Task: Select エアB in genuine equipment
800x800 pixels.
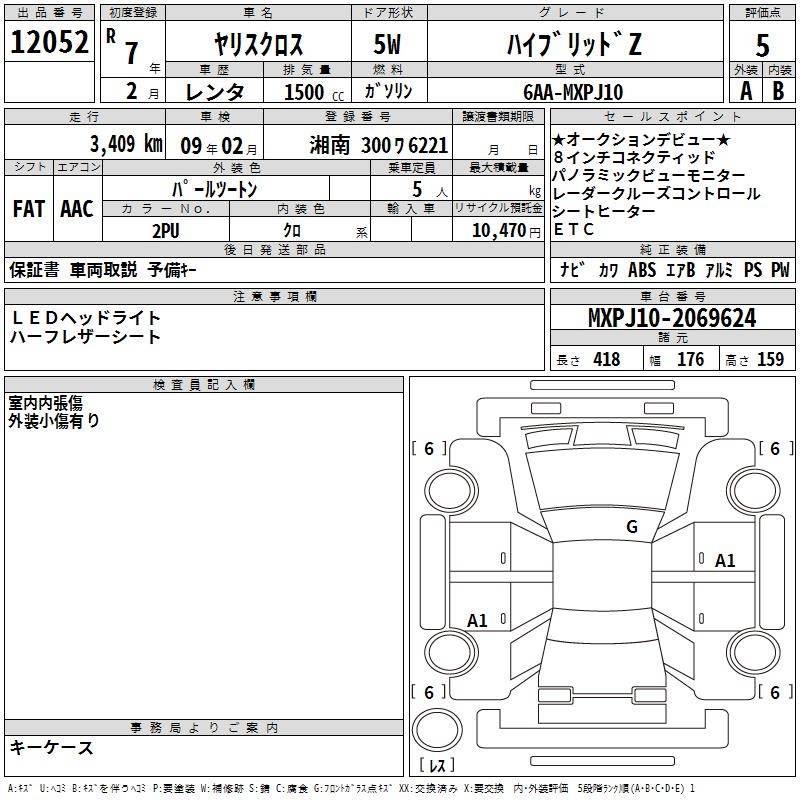Action: (x=681, y=270)
